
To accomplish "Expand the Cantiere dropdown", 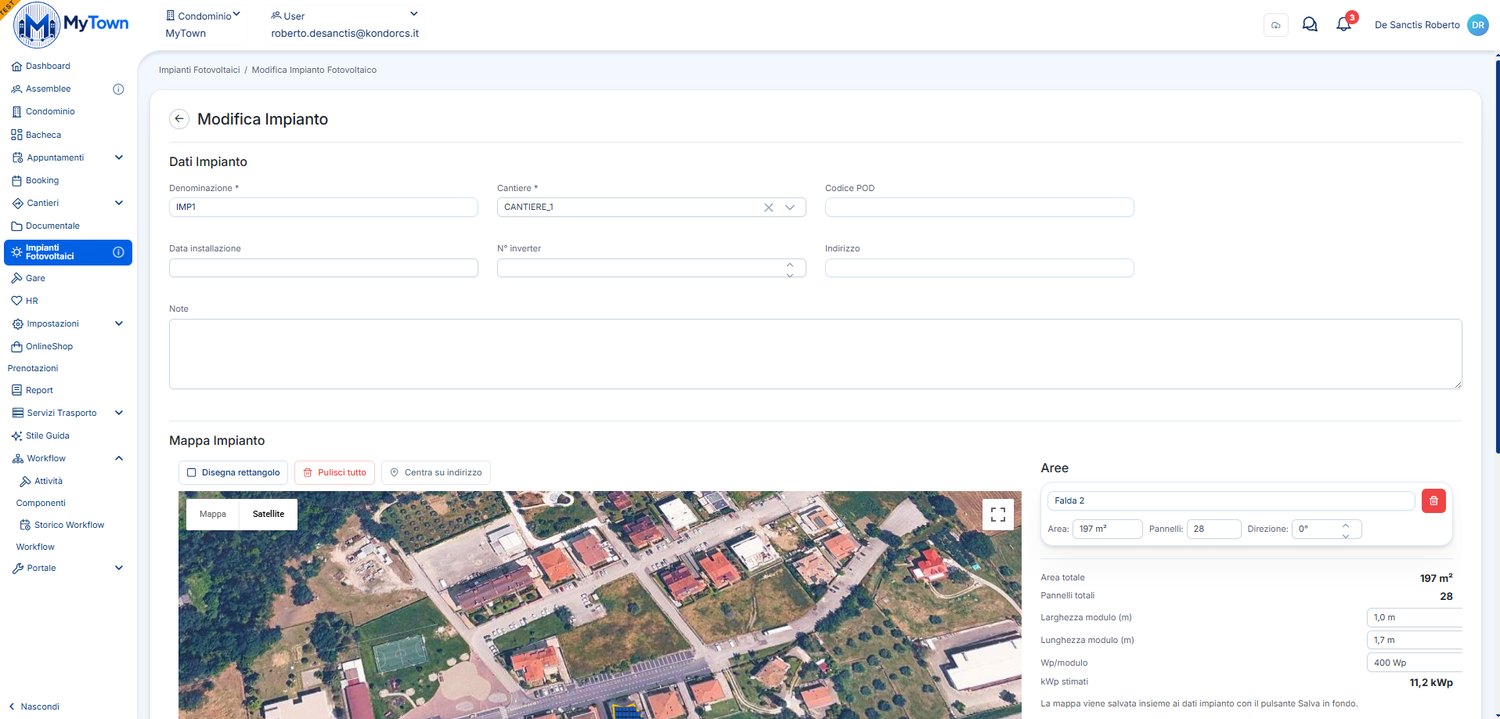I will click(x=789, y=207).
